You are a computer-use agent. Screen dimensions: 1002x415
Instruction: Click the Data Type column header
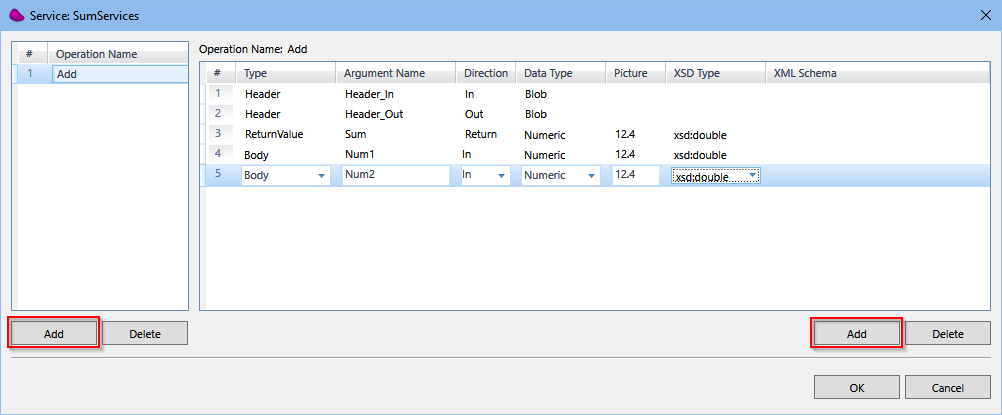[560, 74]
